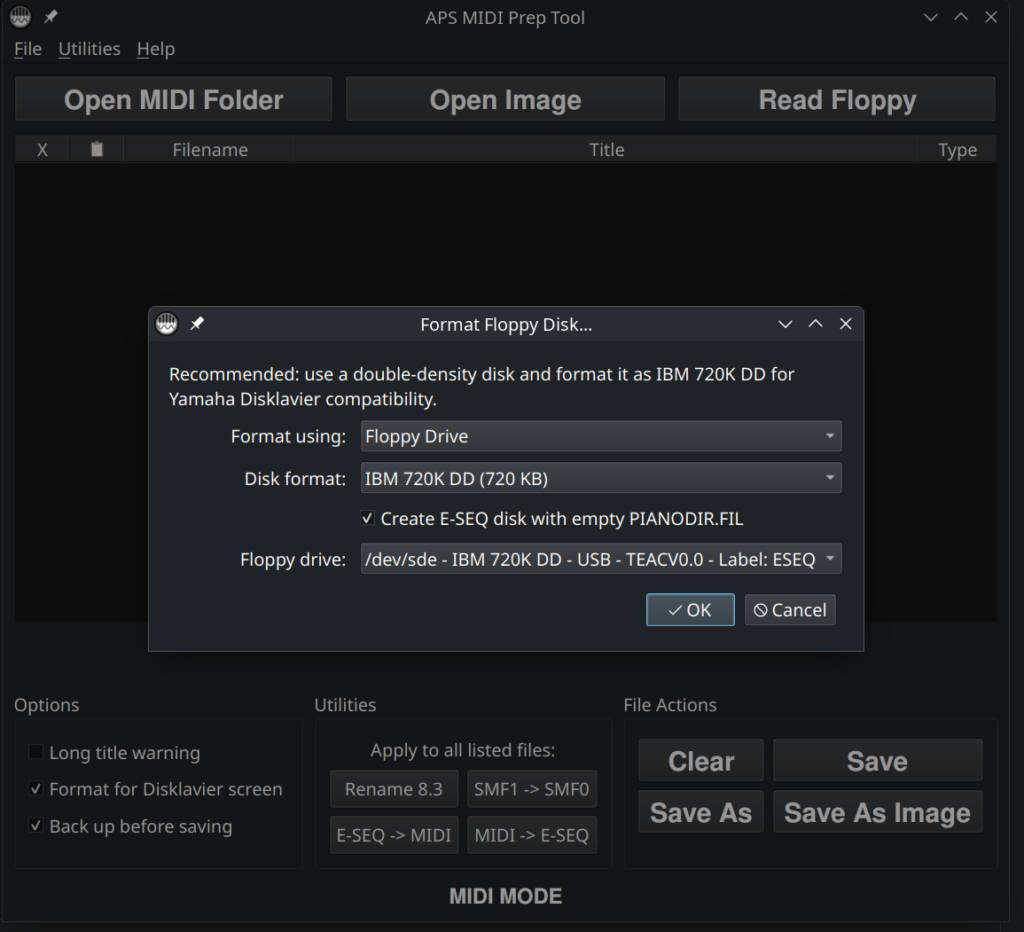Click the MIDI MODE status label
Viewport: 1024px width, 932px height.
coord(505,896)
